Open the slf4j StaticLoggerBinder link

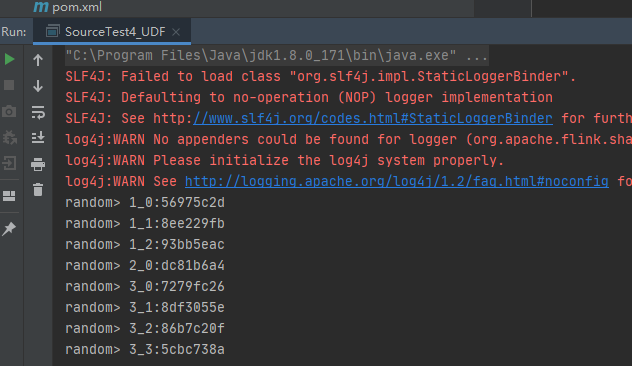(x=372, y=119)
